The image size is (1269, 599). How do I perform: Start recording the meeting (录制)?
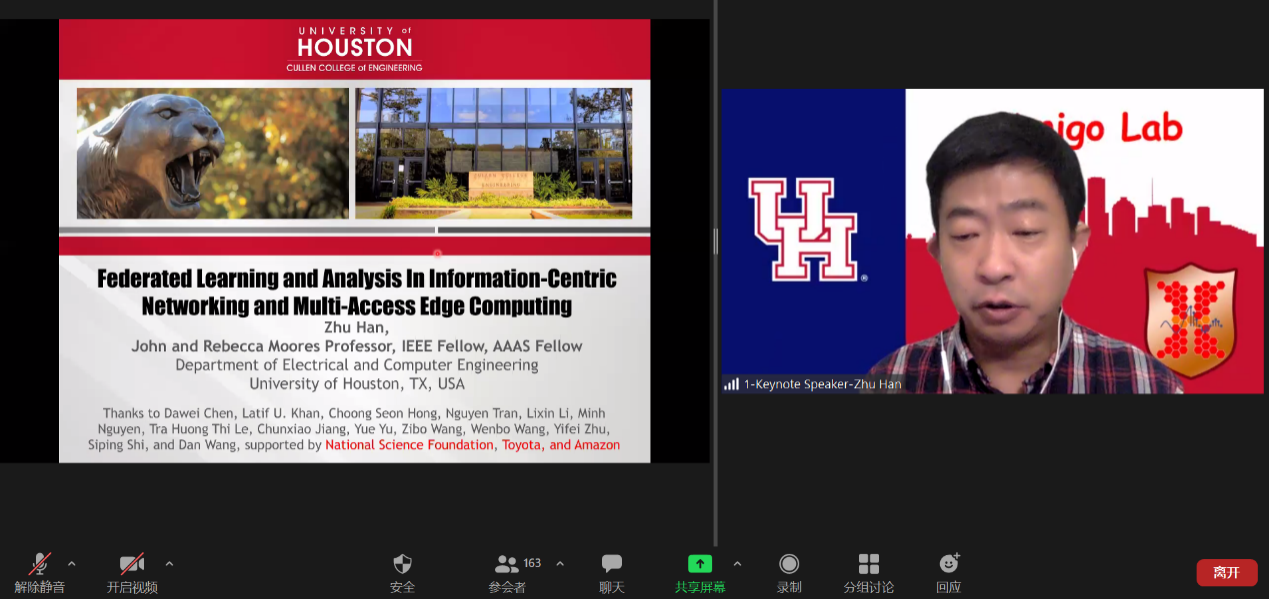click(x=789, y=564)
